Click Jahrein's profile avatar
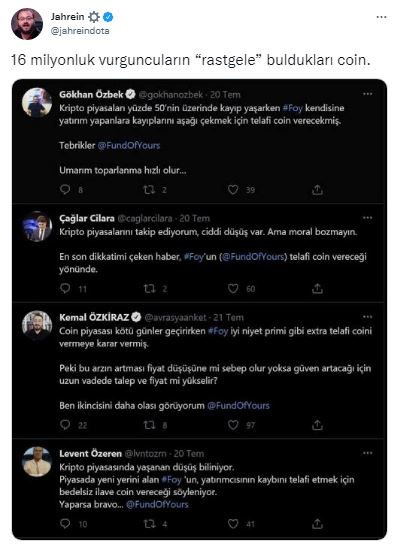The width and height of the screenshot is (397, 550). (27, 24)
